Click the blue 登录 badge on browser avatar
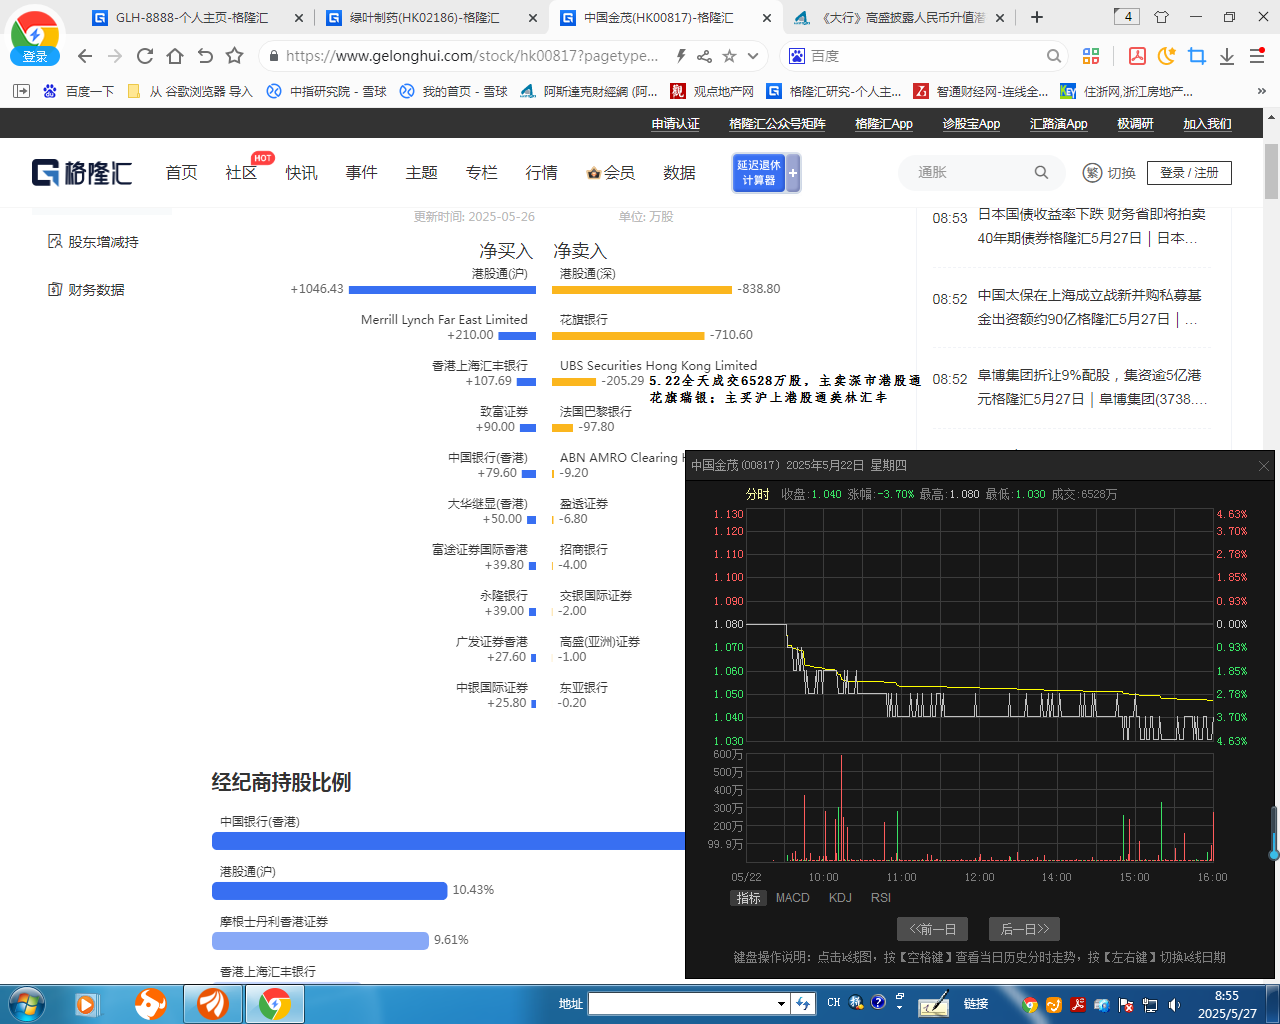The image size is (1280, 1024). point(35,56)
